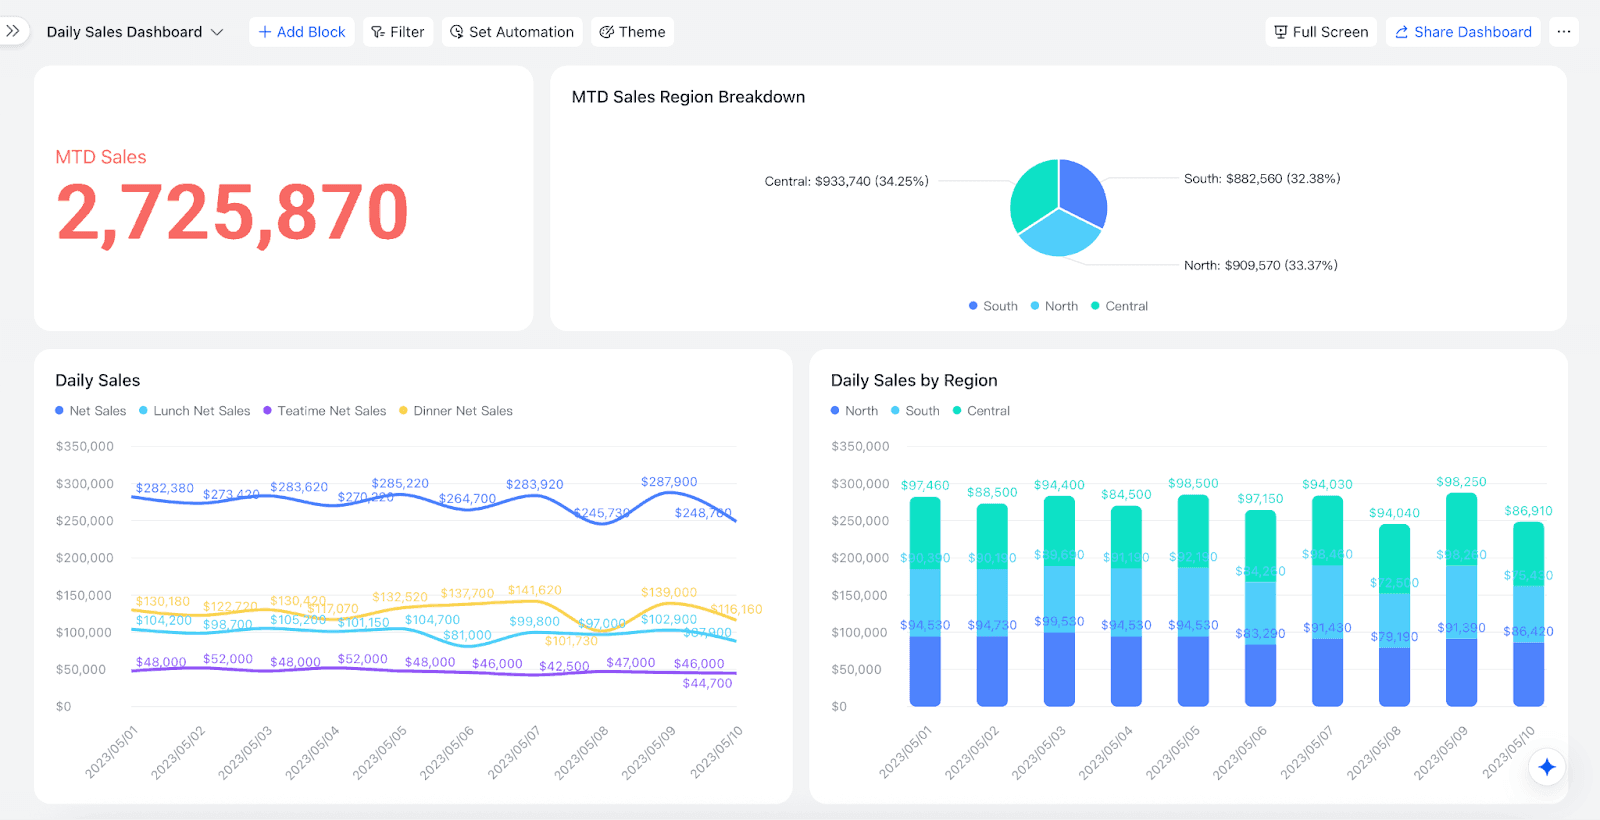Enter Full Screen mode
The image size is (1600, 820).
[x=1321, y=32]
